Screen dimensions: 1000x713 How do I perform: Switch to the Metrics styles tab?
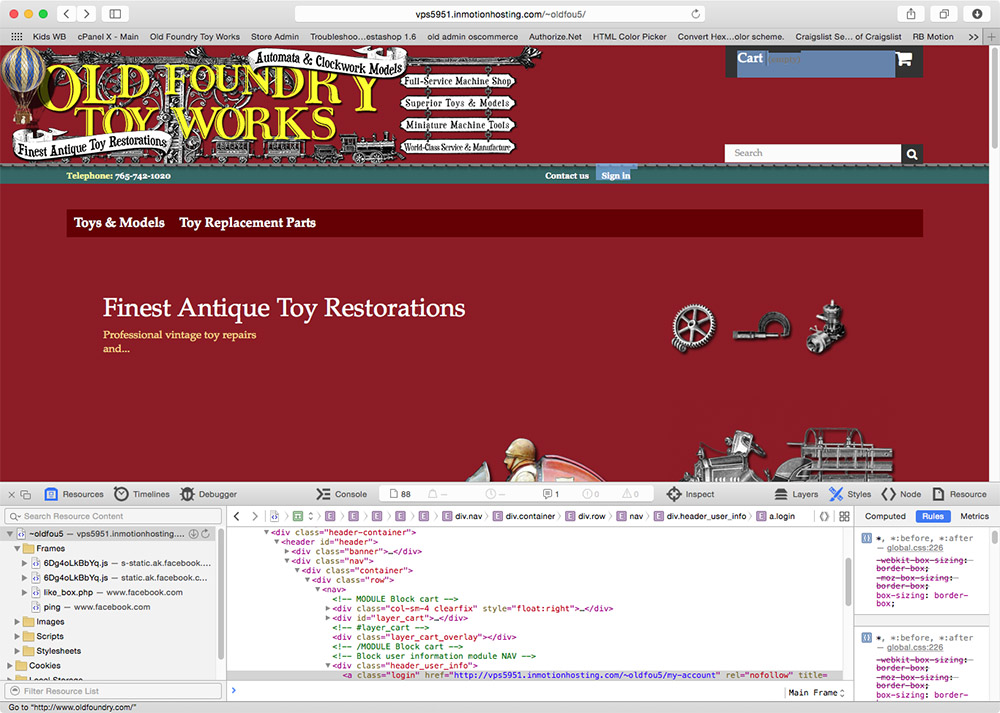[x=974, y=517]
